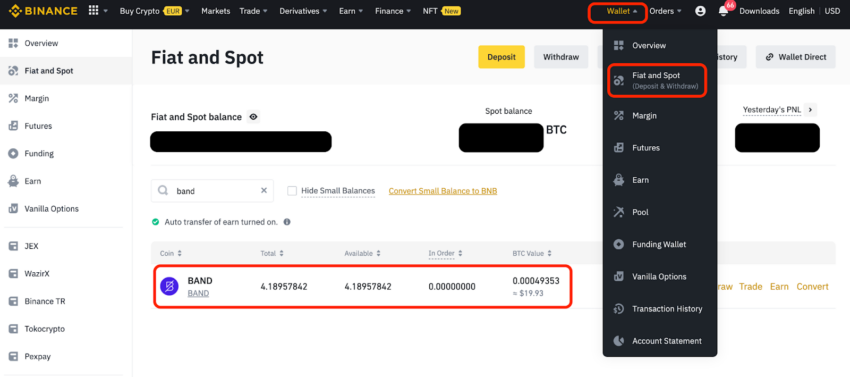Click the yellow Deposit button
Screen dimensions: 850x377
point(501,57)
